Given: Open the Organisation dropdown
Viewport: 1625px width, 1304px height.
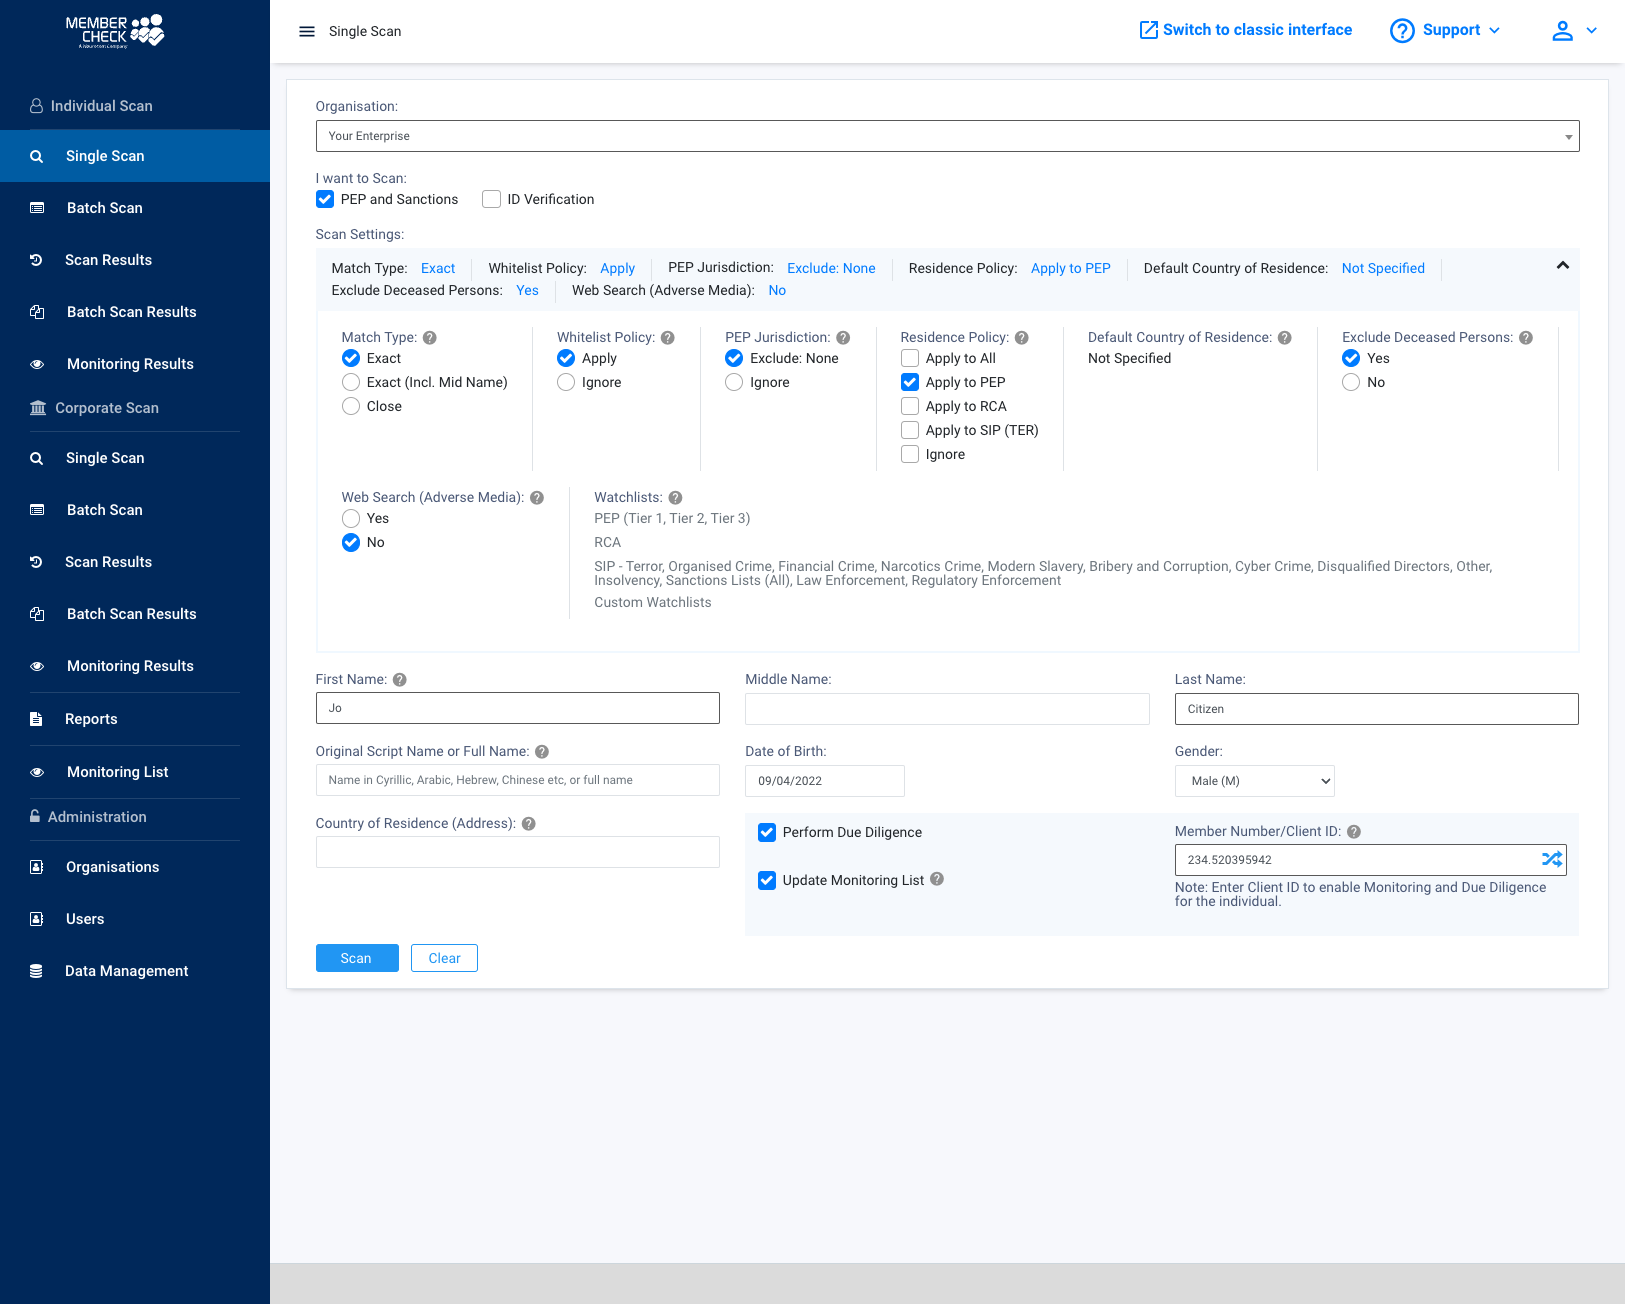Looking at the screenshot, I should pos(1567,136).
